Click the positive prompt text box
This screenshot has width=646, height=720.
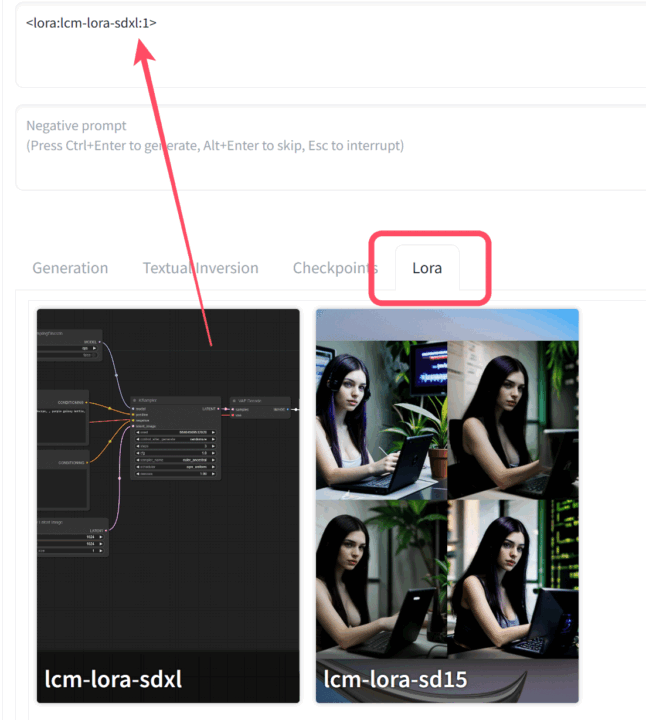(x=331, y=45)
